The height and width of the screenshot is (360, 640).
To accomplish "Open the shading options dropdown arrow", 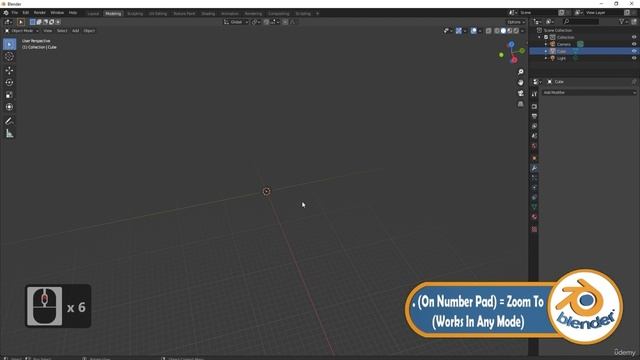I will pos(522,31).
